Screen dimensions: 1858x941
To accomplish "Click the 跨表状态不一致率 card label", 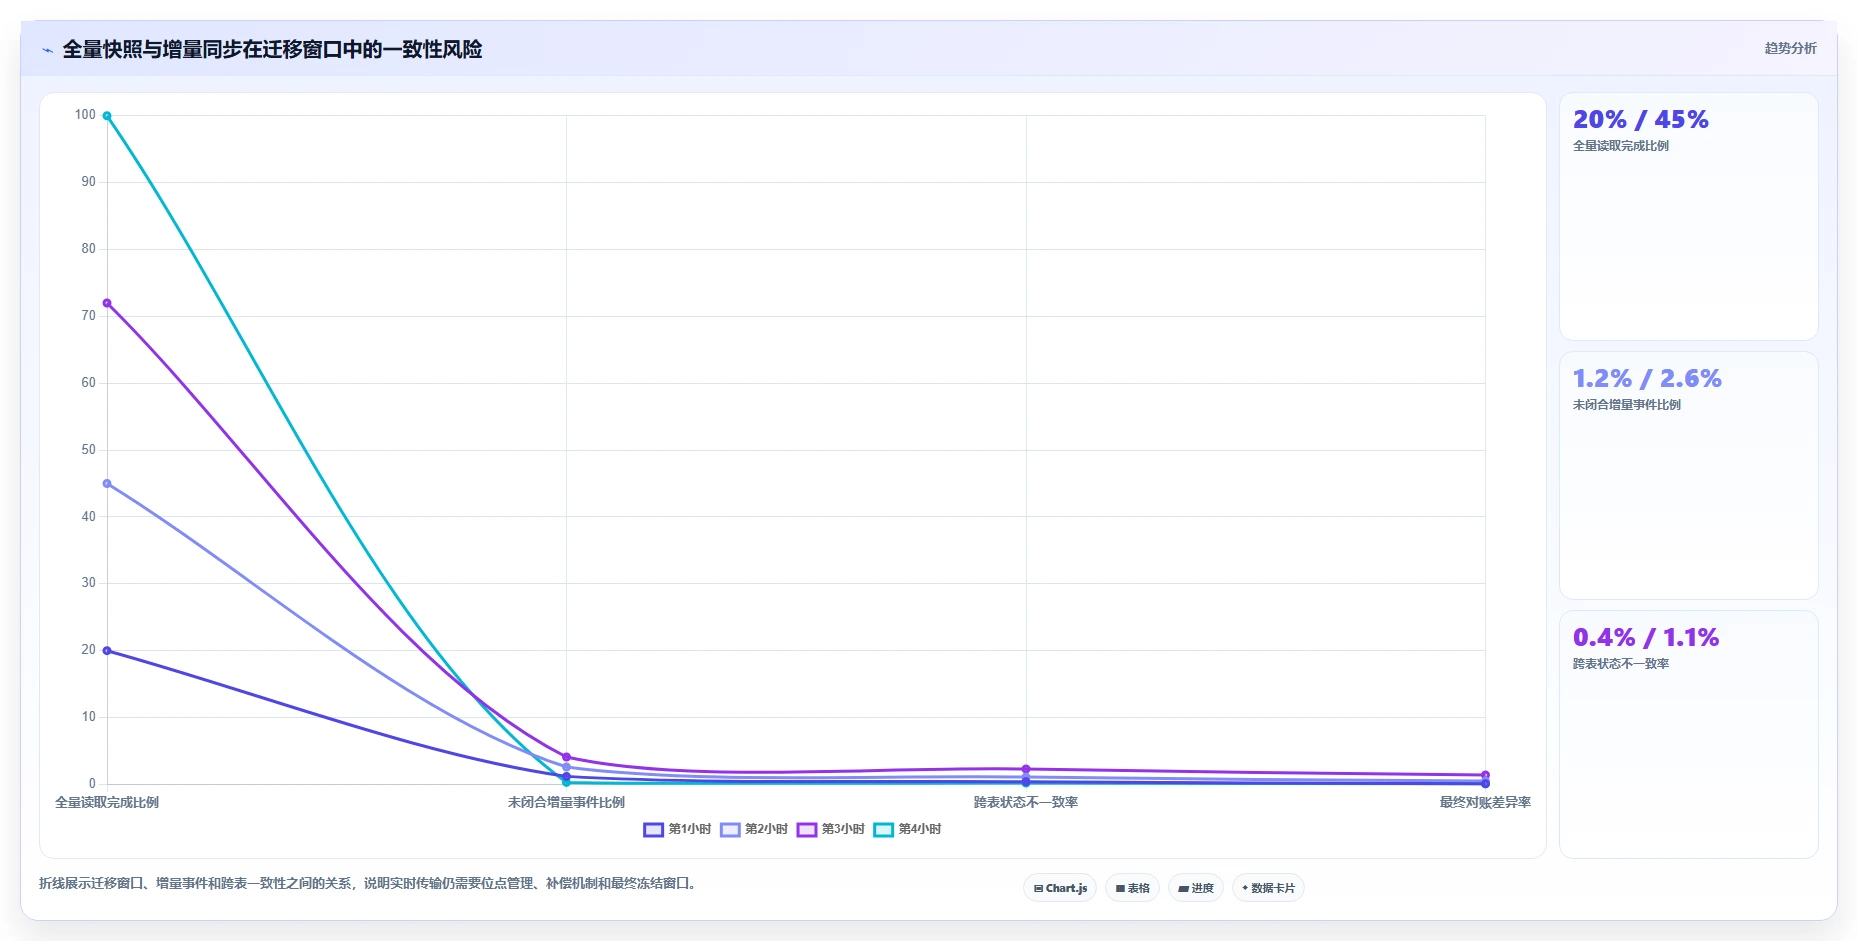I will coord(1621,664).
